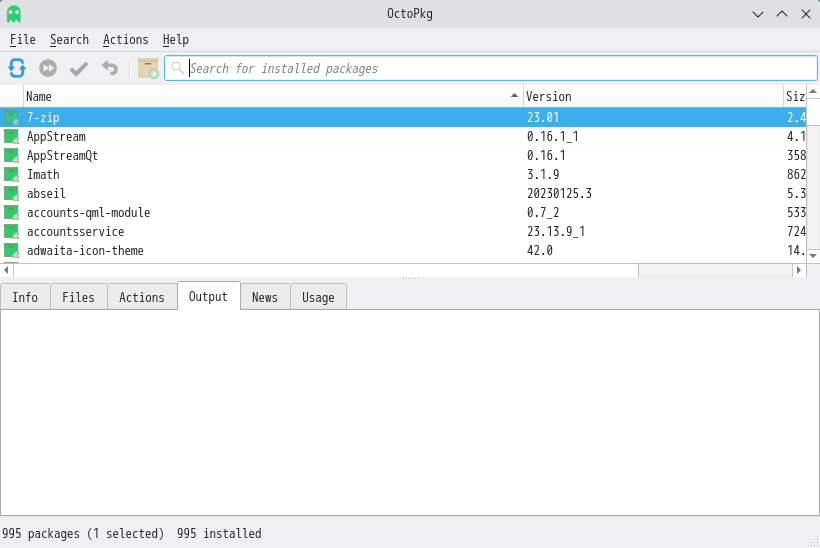The image size is (820, 548).
Task: Minimize the OctoPkg window
Action: (758, 14)
